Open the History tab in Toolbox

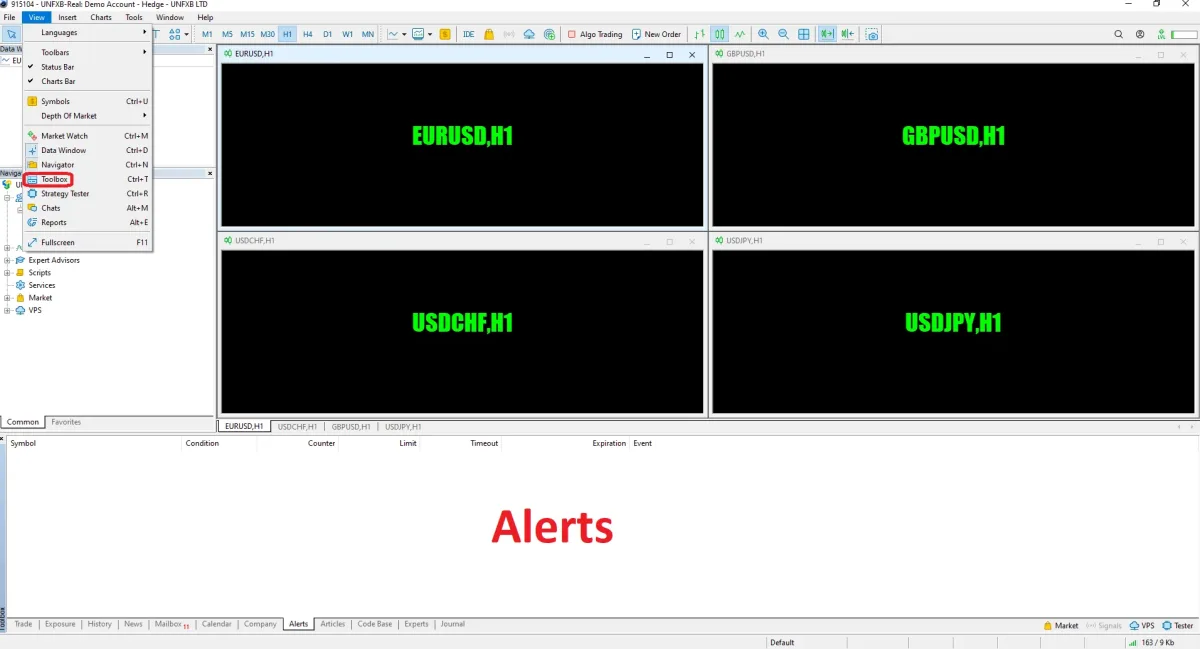pyautogui.click(x=100, y=624)
